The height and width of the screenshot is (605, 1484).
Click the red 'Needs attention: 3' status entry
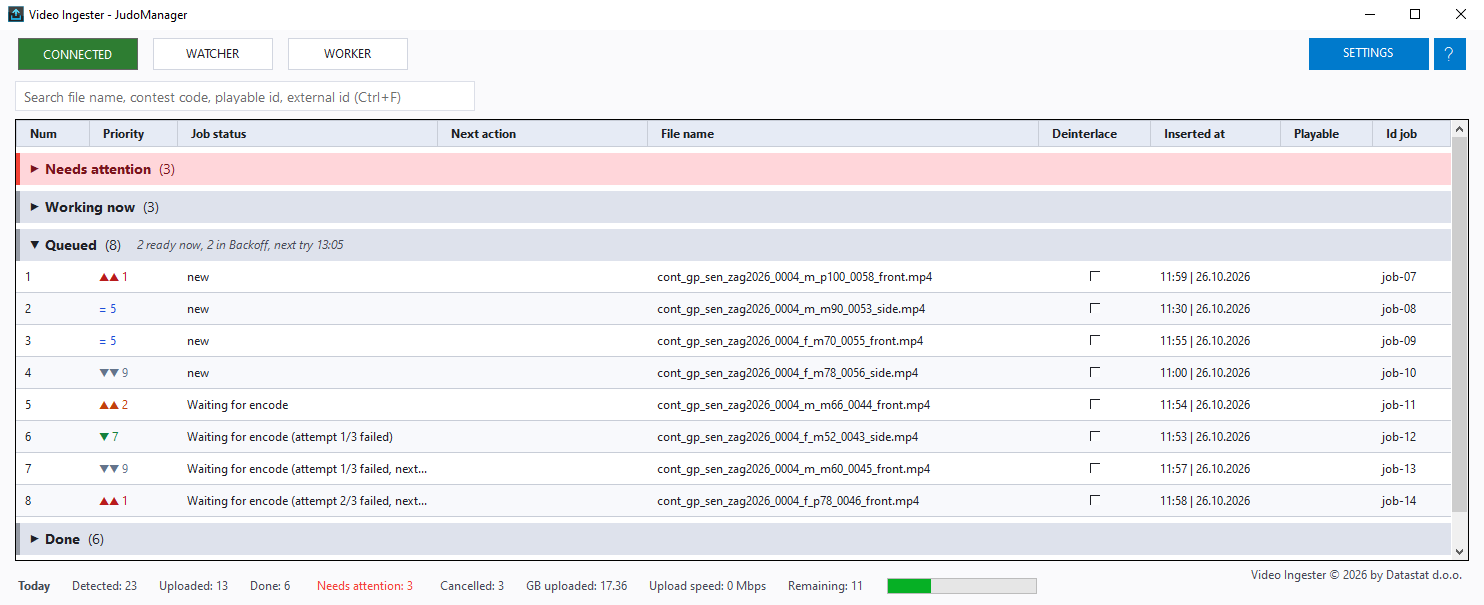[x=365, y=586]
